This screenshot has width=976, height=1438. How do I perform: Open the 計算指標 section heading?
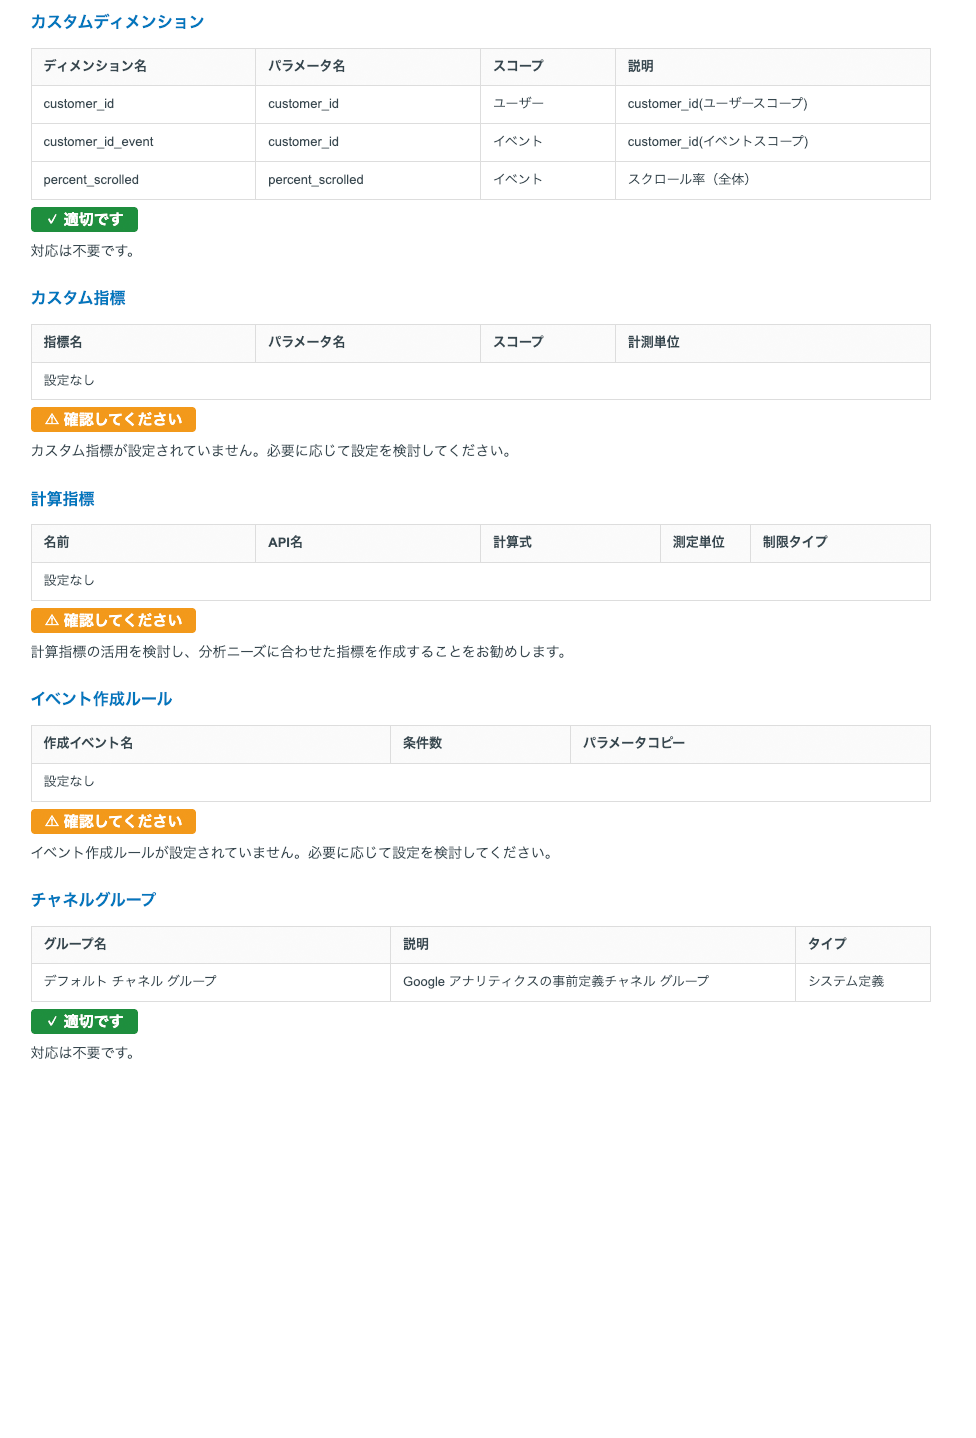click(x=62, y=498)
